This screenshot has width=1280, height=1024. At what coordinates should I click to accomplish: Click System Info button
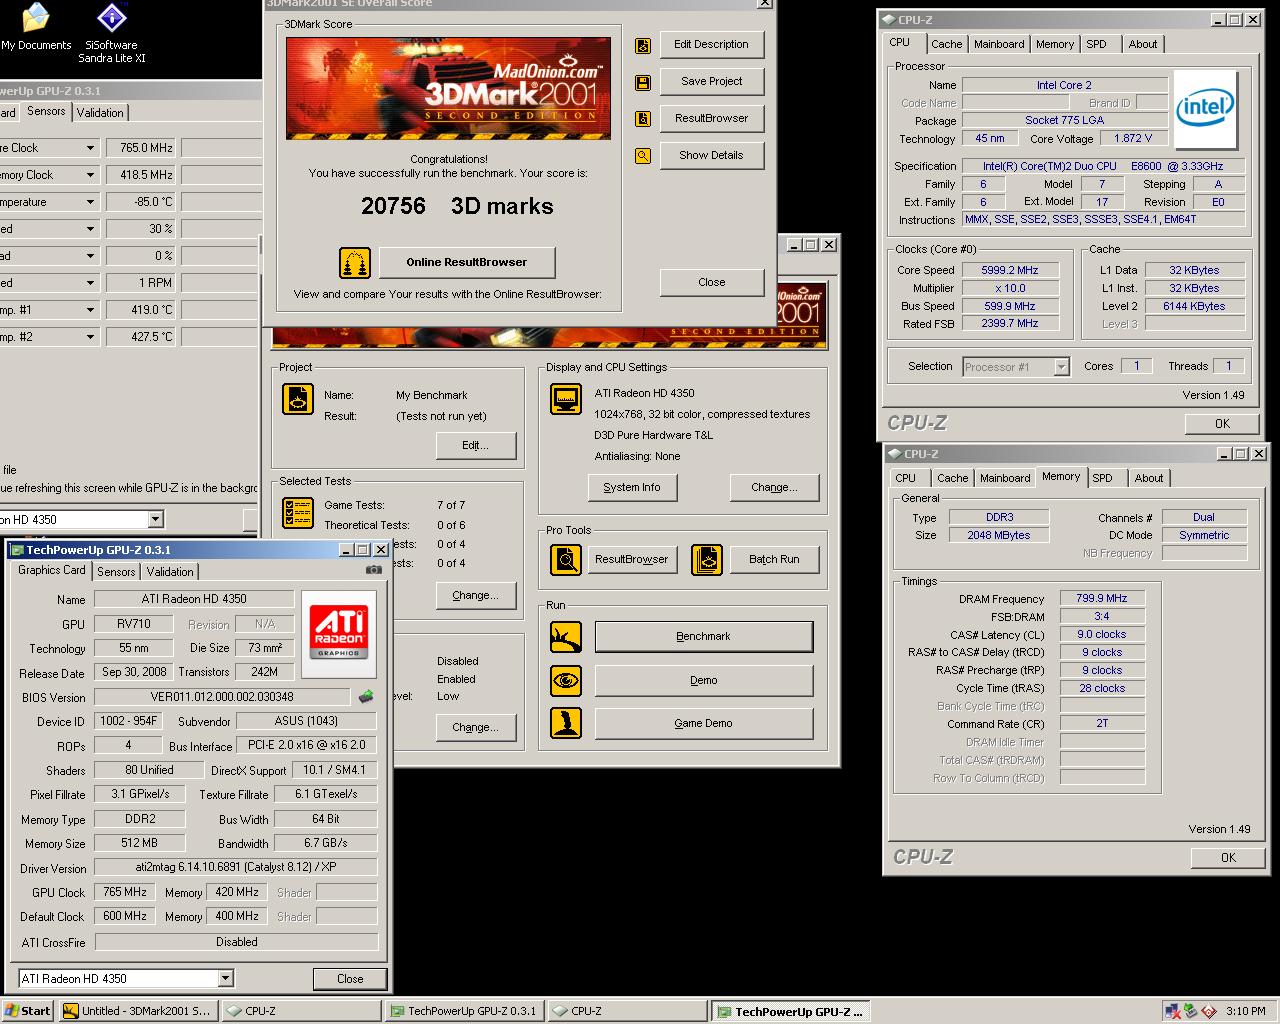[632, 488]
